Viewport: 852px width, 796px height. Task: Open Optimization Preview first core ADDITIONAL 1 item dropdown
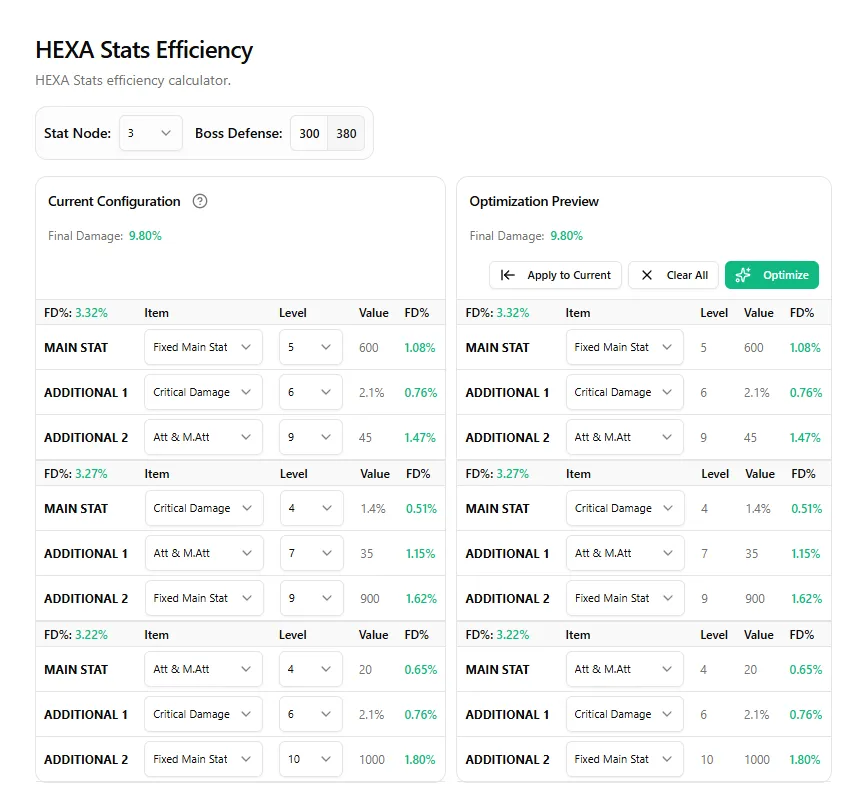(x=624, y=392)
